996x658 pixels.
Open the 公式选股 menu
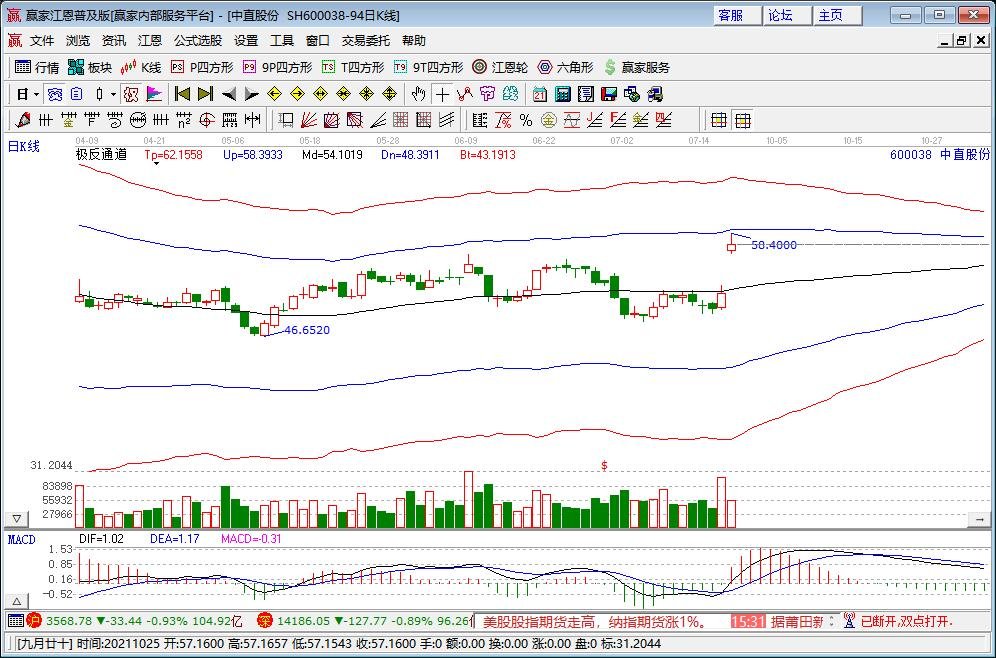click(x=198, y=41)
